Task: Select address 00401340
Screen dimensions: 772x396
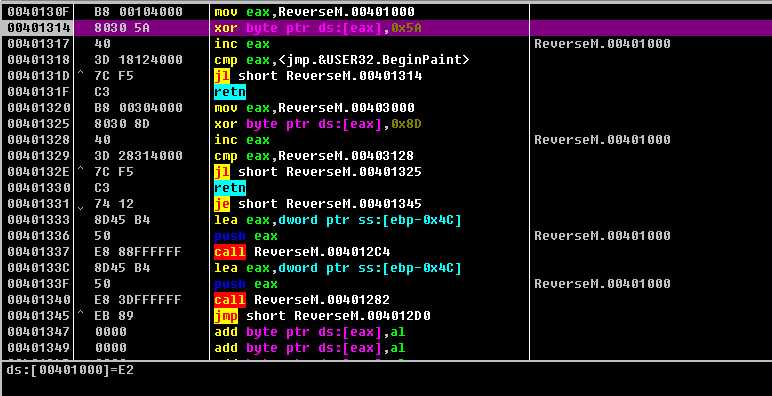Action: (39, 300)
